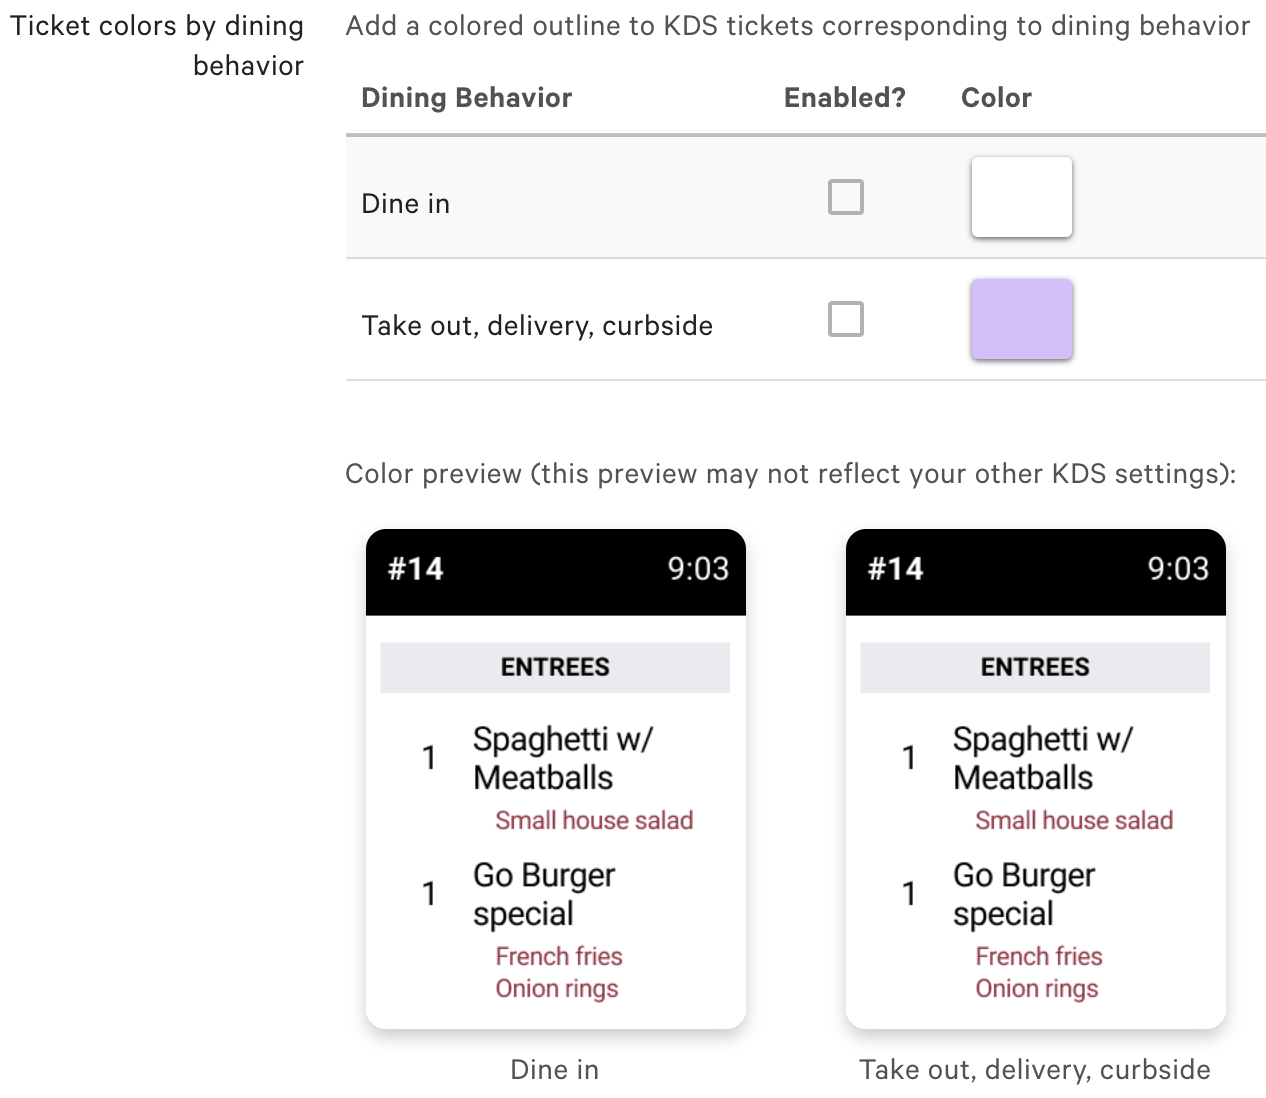
Task: Click the ENTREES section on Take out ticket
Action: (1035, 667)
